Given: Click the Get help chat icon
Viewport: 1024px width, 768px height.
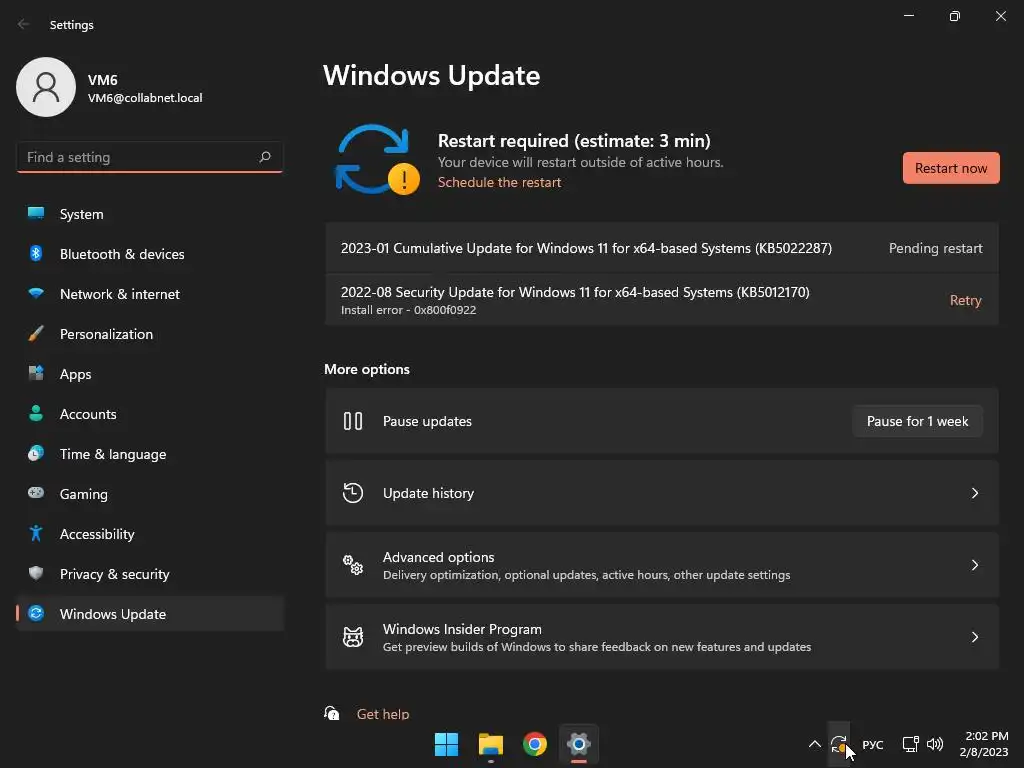Looking at the screenshot, I should pos(332,713).
